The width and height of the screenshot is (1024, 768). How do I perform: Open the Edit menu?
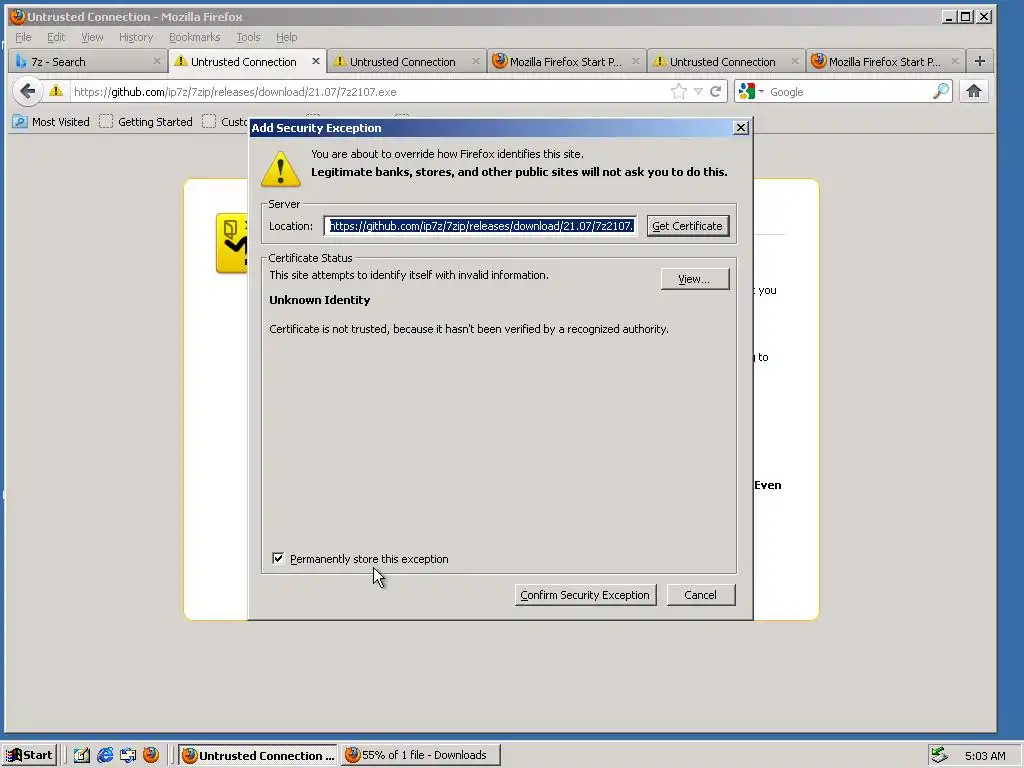tap(56, 37)
